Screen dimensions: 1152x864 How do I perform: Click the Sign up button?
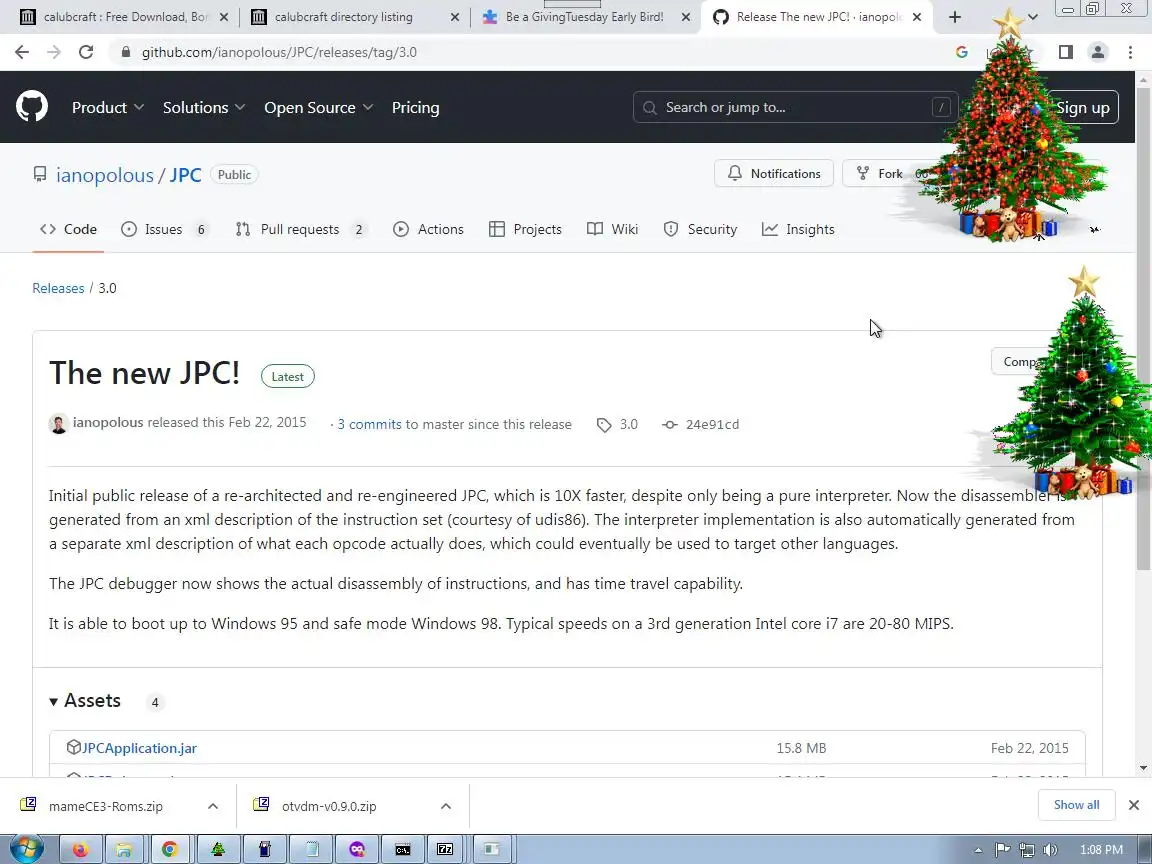(1082, 107)
